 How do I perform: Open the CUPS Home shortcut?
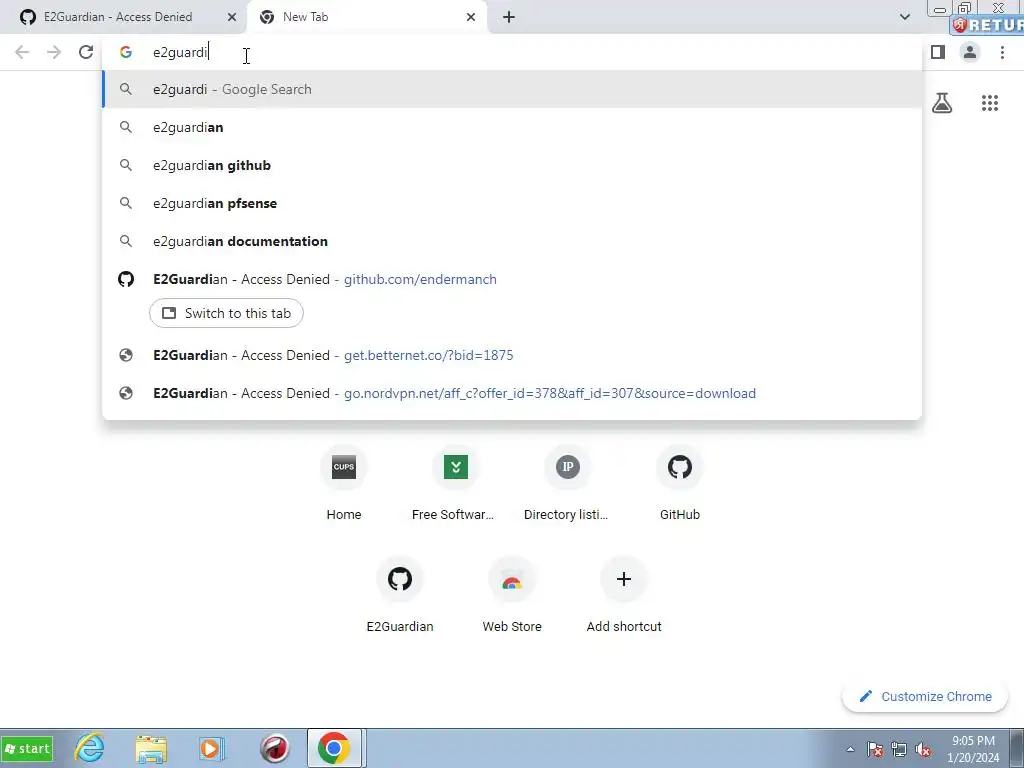tap(344, 483)
